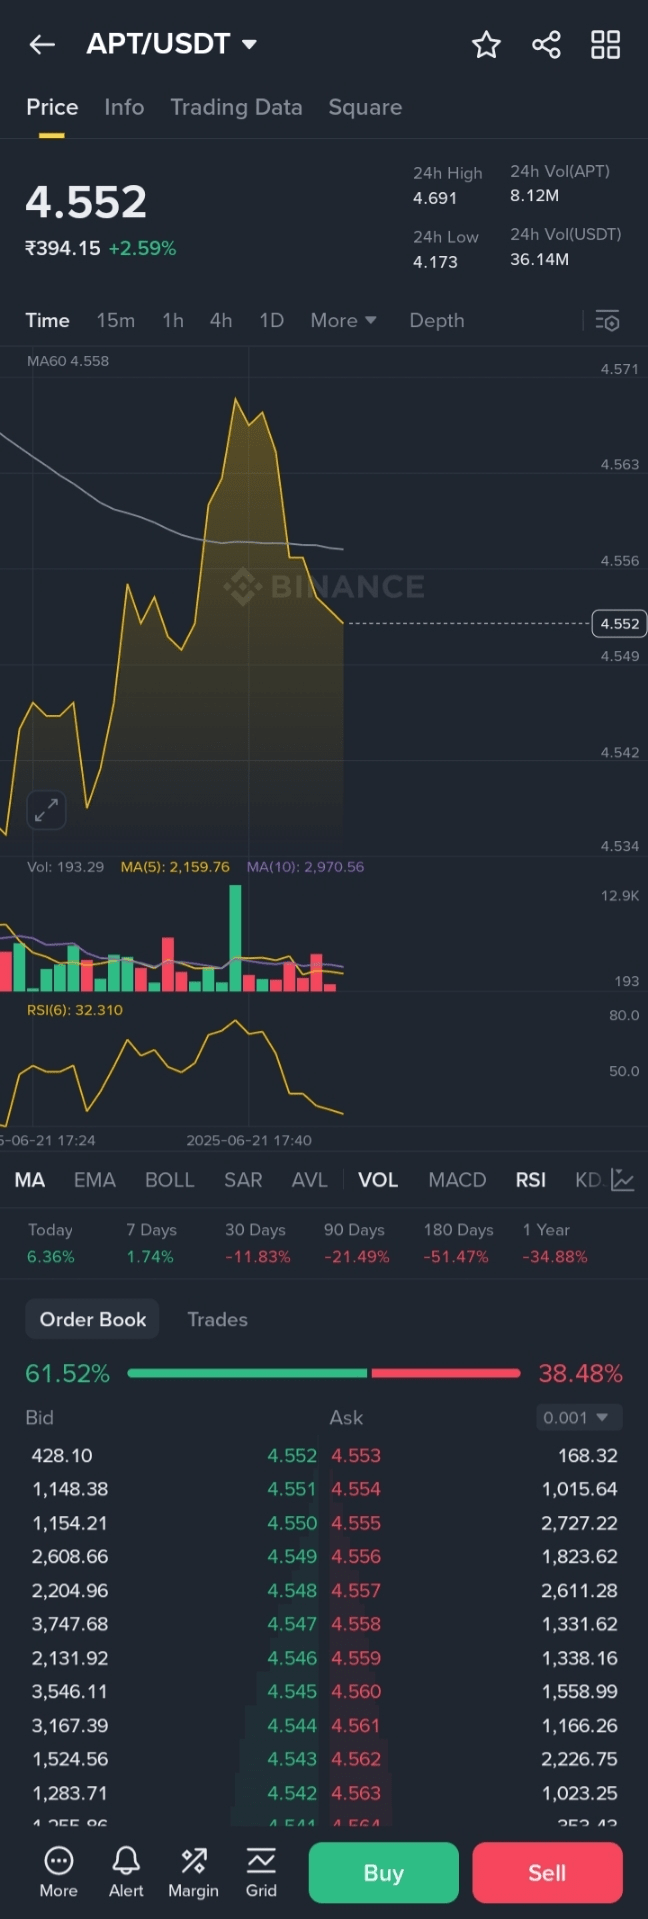Viewport: 648px width, 1919px height.
Task: Tap the back arrow icon
Action: tap(42, 44)
